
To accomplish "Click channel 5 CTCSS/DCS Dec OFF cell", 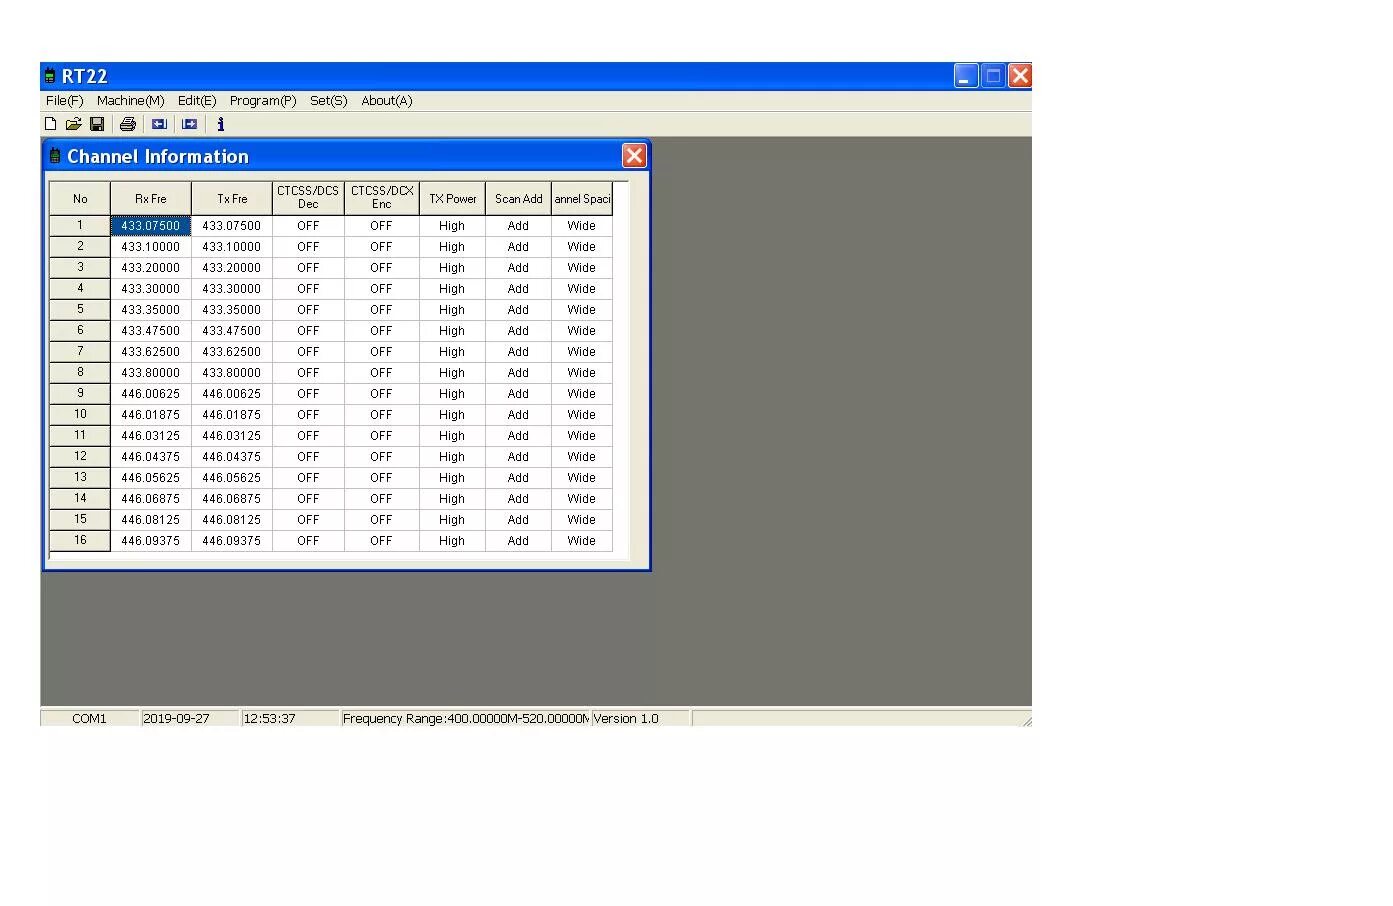I will (308, 310).
